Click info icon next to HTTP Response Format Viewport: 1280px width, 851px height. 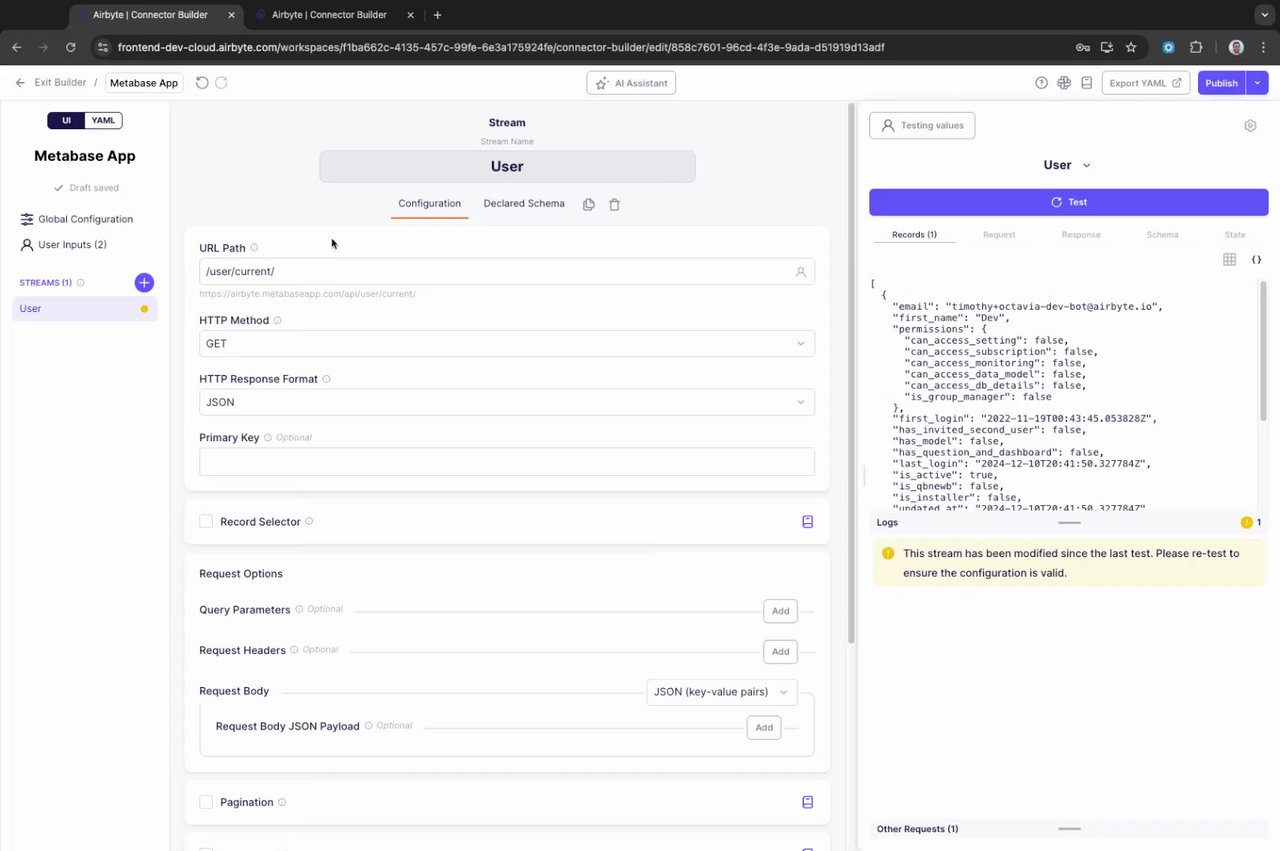(x=327, y=380)
